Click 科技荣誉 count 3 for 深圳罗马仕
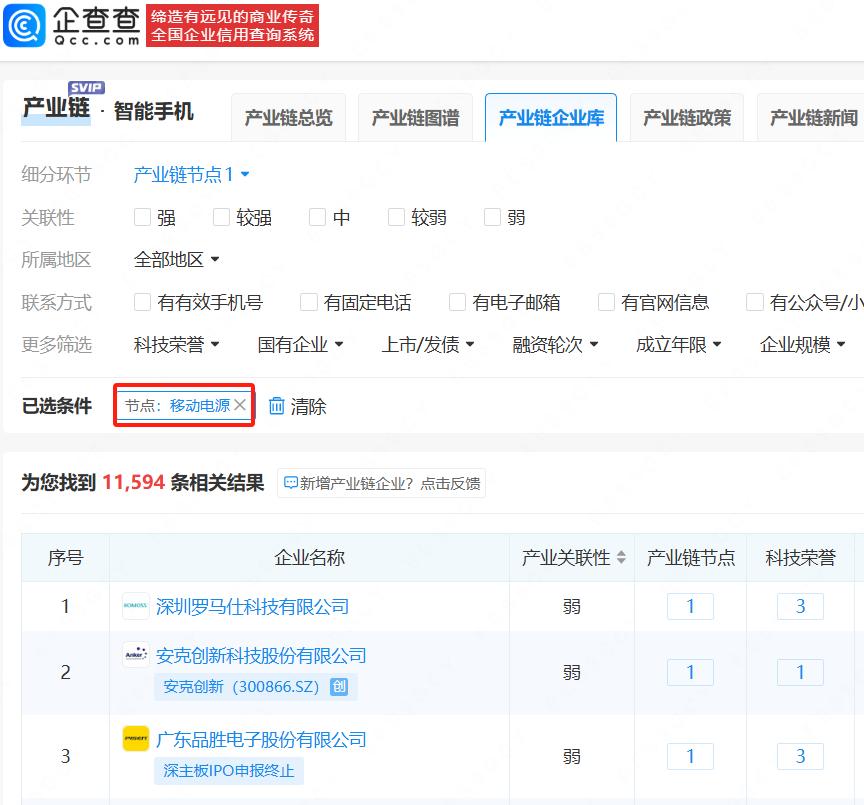The image size is (864, 805). (800, 606)
